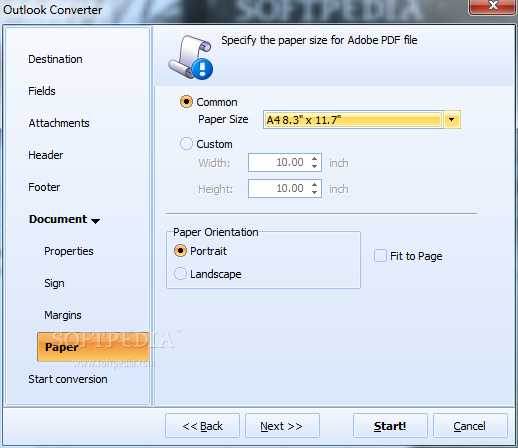Select the Common paper size radio button

pyautogui.click(x=186, y=102)
